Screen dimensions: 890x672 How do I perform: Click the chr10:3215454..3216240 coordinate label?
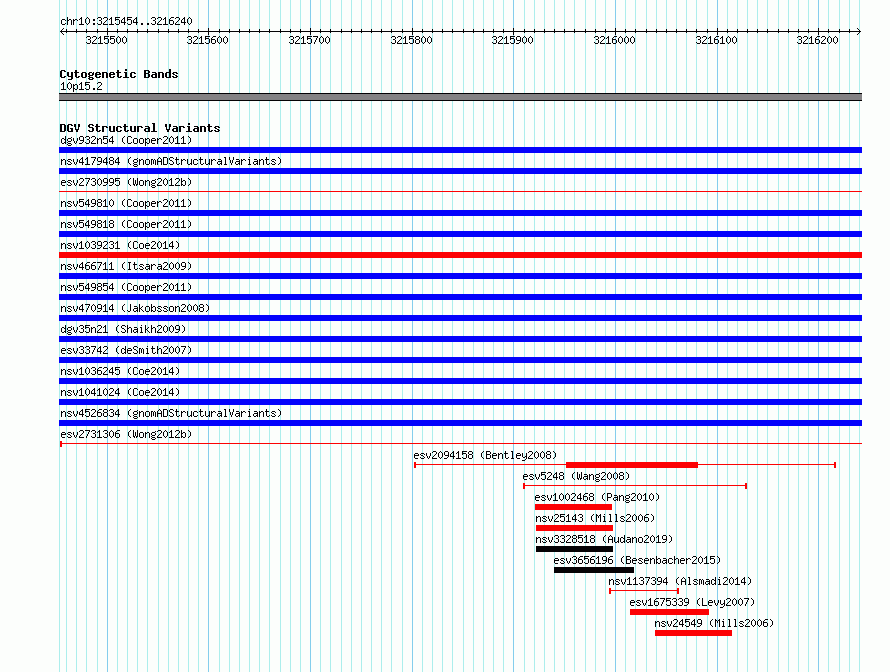coord(126,21)
